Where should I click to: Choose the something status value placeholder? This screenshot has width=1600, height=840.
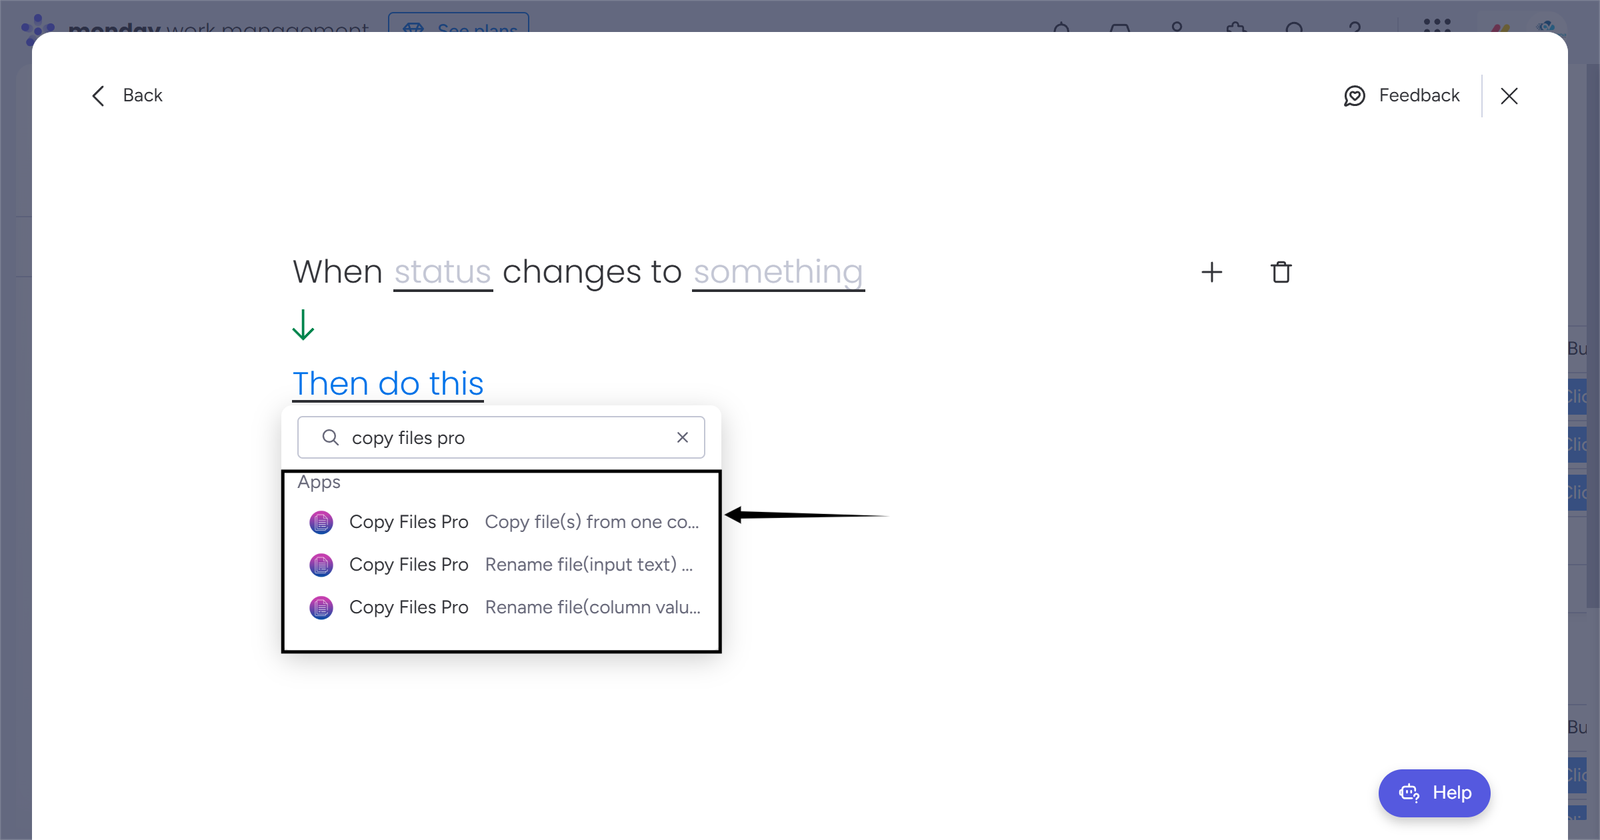(x=778, y=272)
